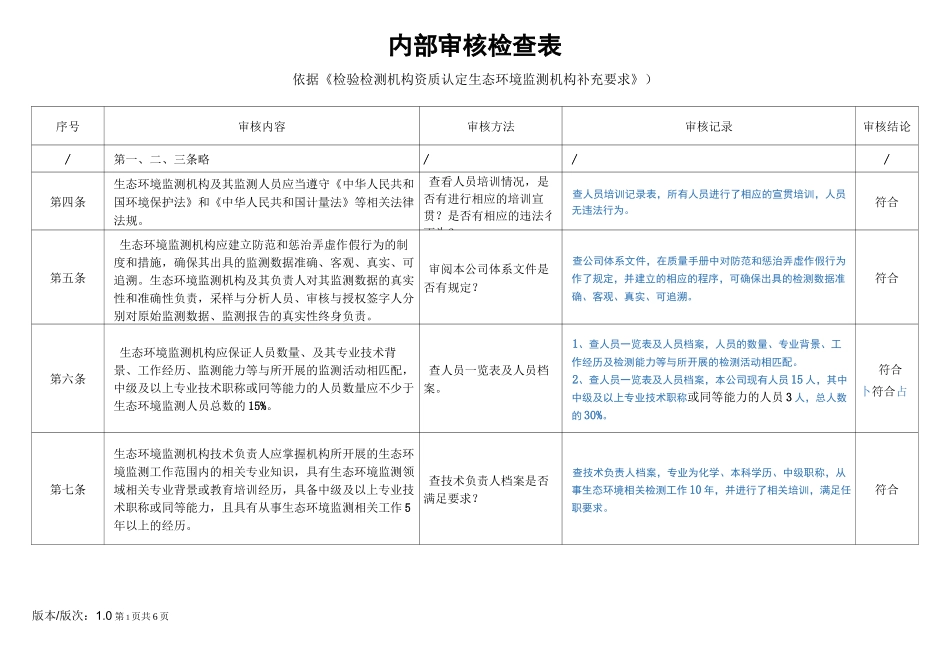Select 第六条 method 查人员一览表及人员档案

tap(486, 379)
